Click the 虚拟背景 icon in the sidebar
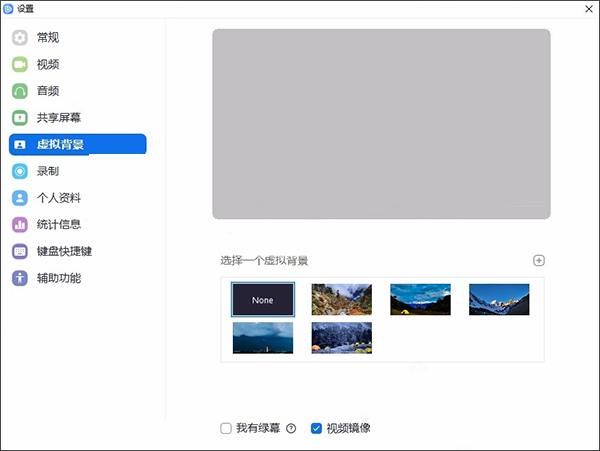Image resolution: width=600 pixels, height=451 pixels. point(20,145)
